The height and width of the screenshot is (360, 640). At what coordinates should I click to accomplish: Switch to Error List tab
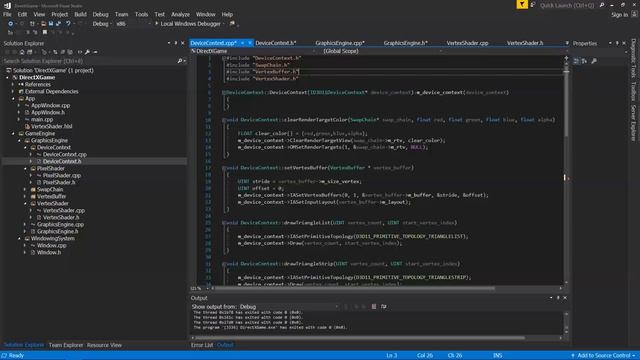[x=202, y=345]
